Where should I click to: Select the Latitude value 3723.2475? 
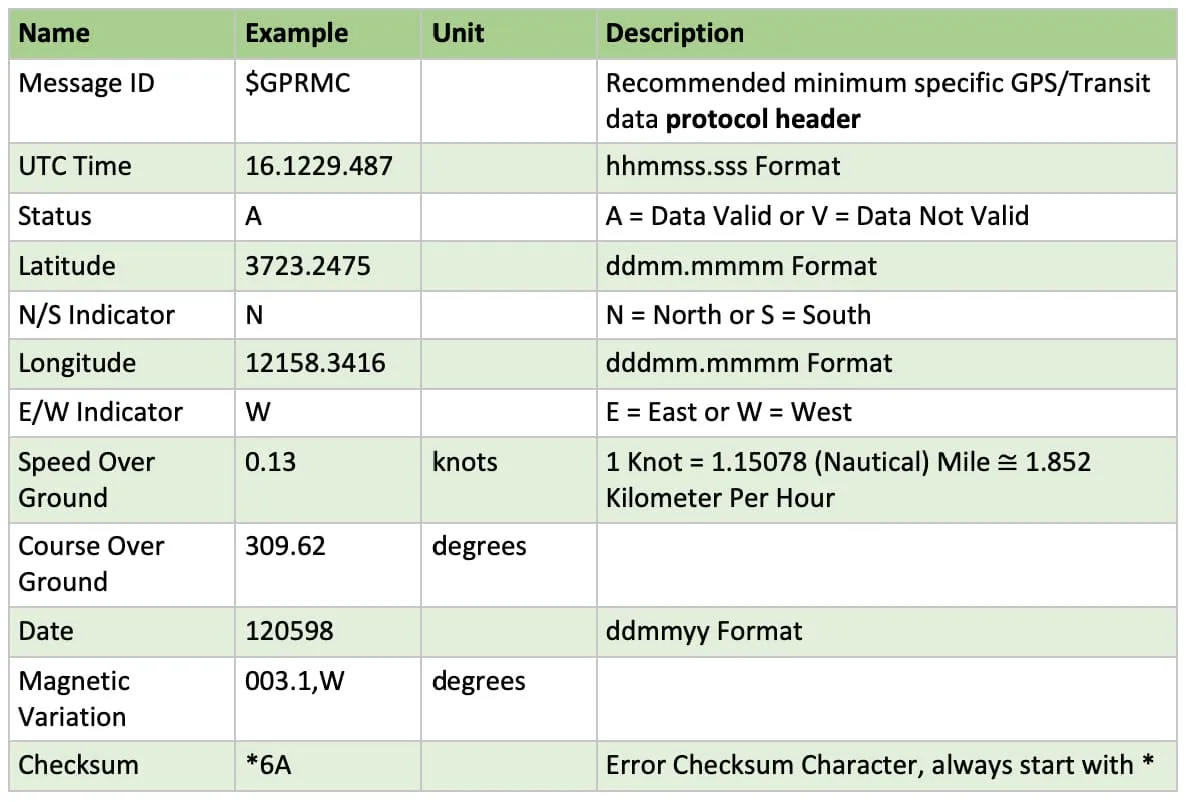point(308,266)
